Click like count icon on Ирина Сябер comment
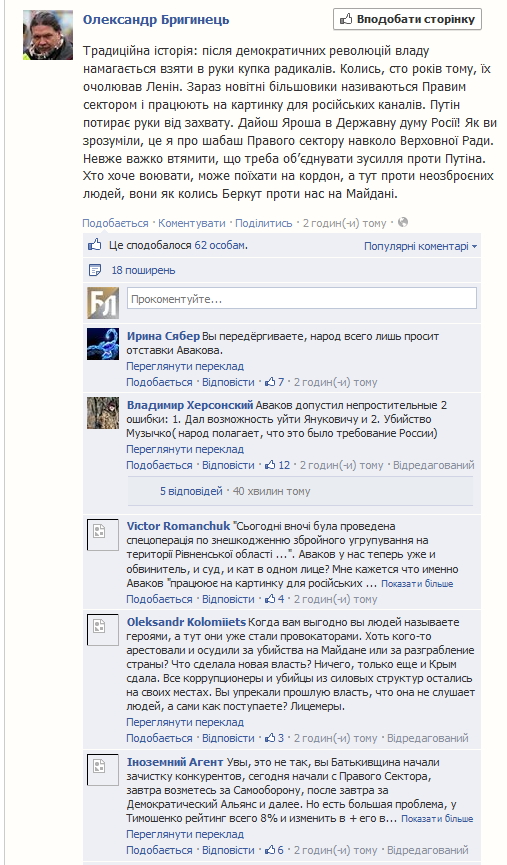507x865 pixels. [270, 382]
